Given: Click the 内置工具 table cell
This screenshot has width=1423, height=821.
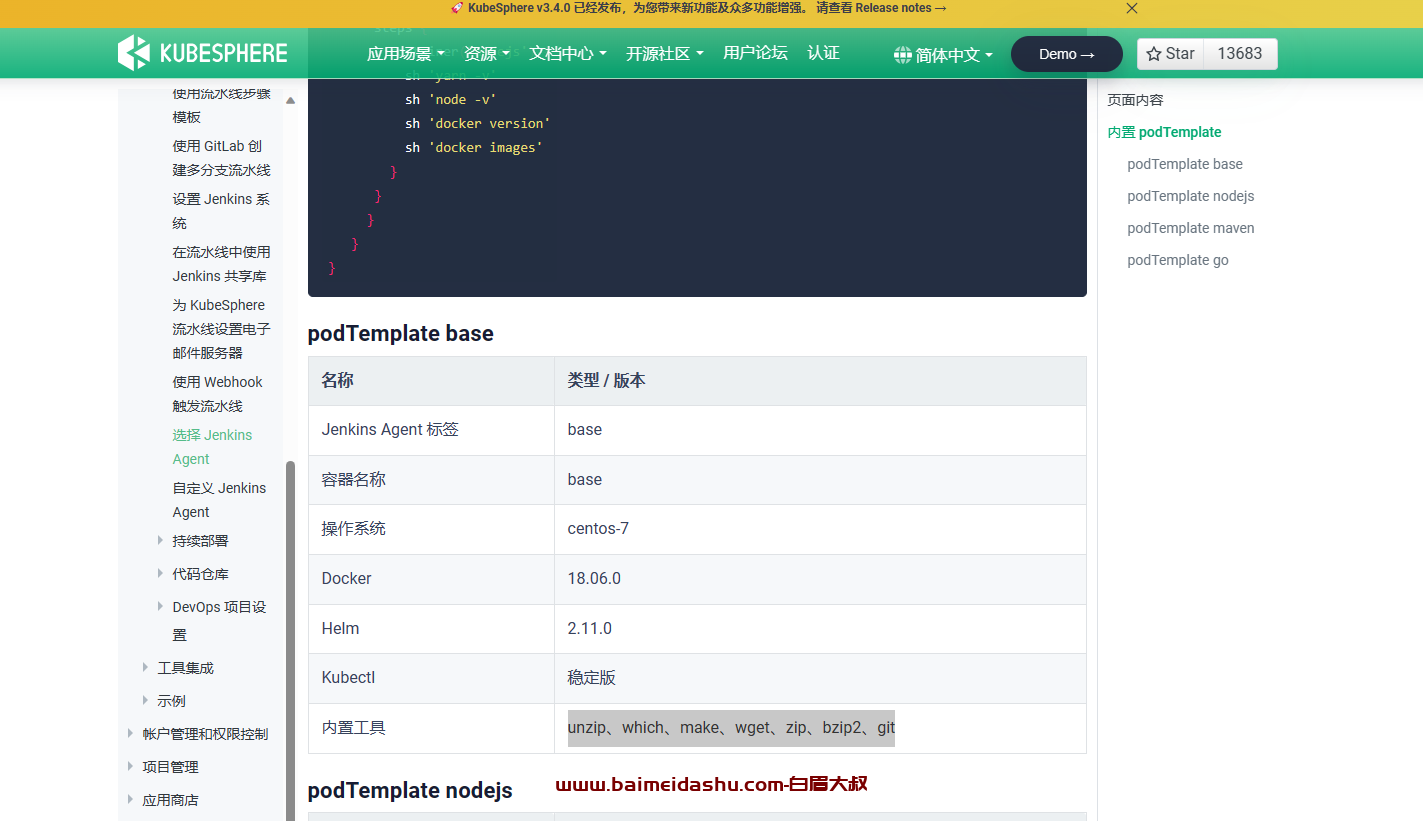Looking at the screenshot, I should point(431,728).
